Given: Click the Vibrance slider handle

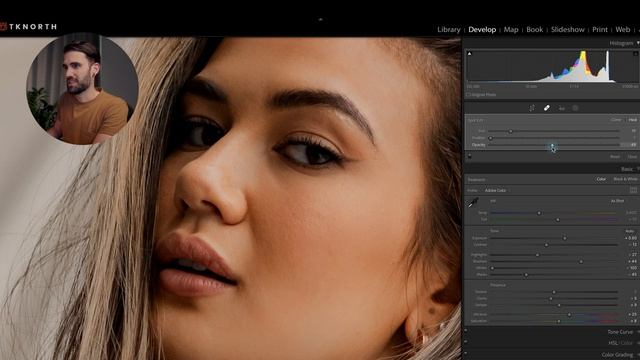Looking at the screenshot, I should (x=570, y=315).
